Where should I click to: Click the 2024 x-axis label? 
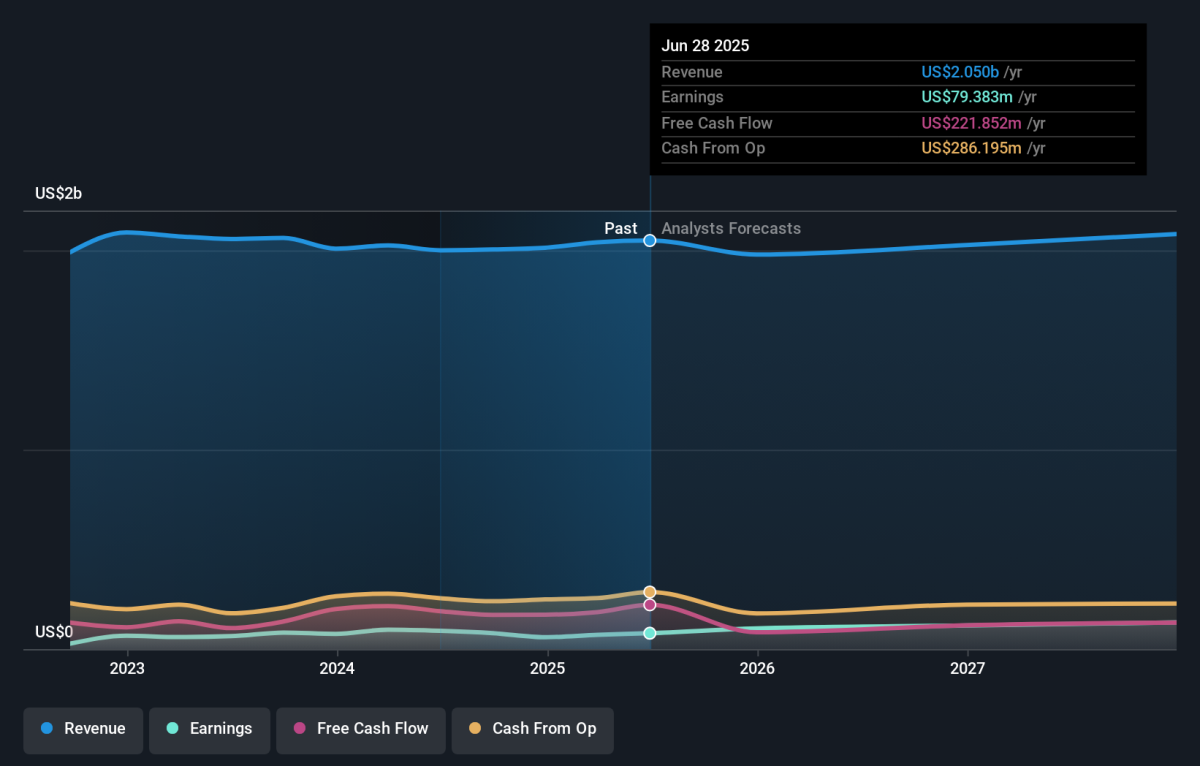(337, 668)
